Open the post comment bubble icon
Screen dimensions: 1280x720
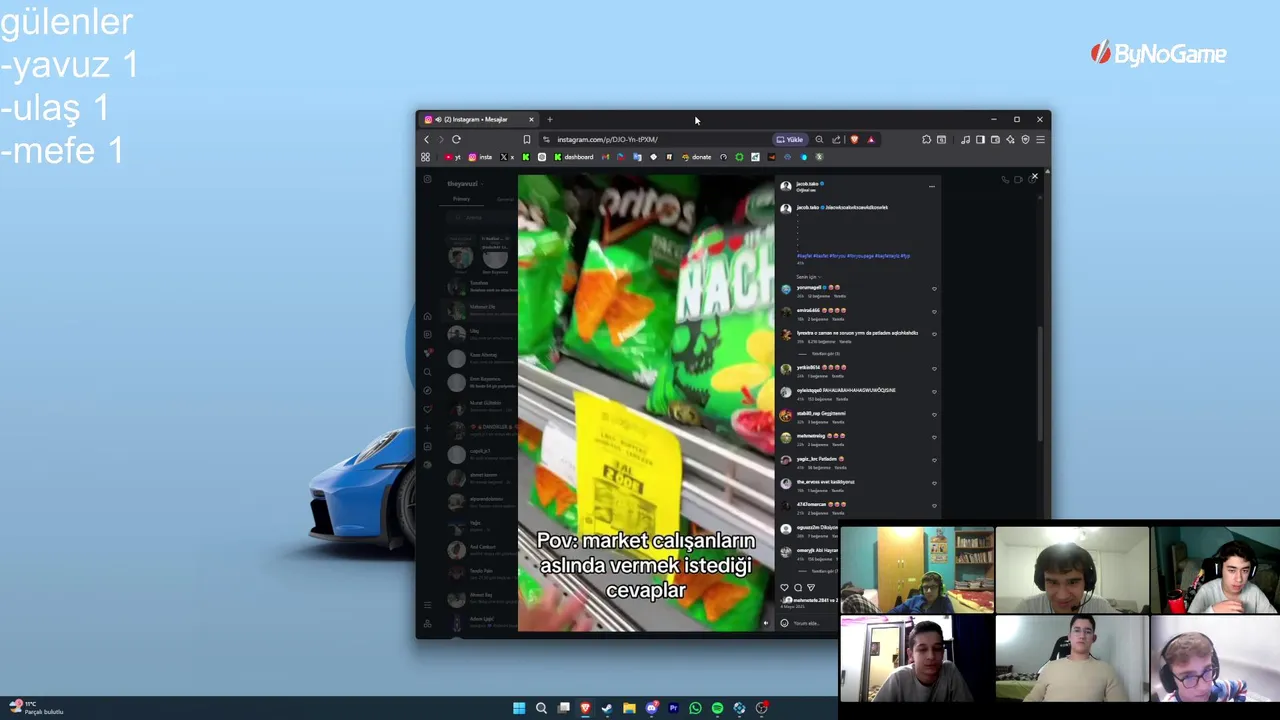(798, 587)
